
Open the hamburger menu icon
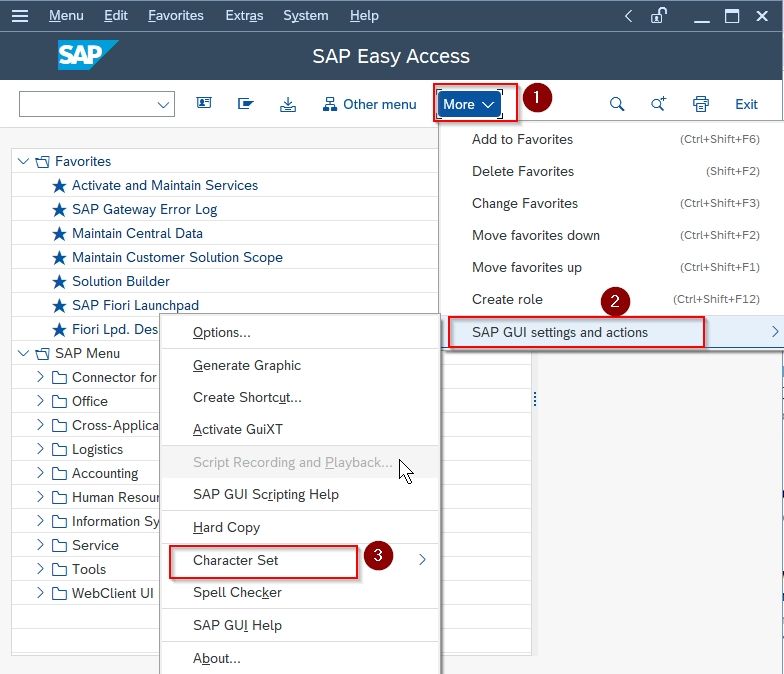20,16
